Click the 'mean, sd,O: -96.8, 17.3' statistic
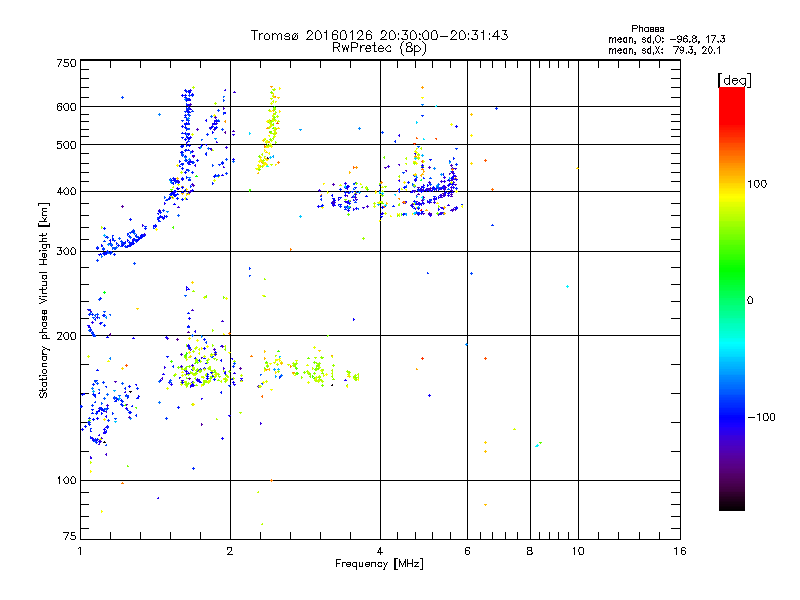 [666, 39]
